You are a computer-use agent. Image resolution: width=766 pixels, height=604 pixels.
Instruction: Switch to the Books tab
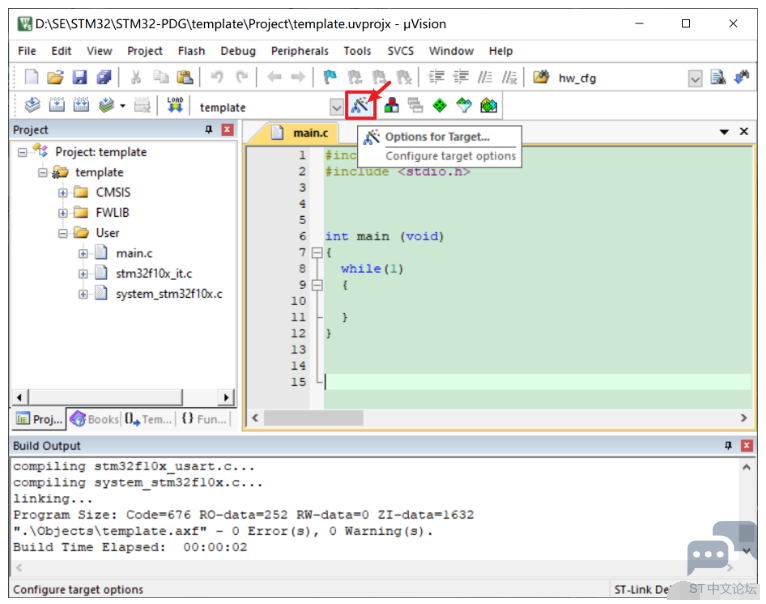point(95,419)
